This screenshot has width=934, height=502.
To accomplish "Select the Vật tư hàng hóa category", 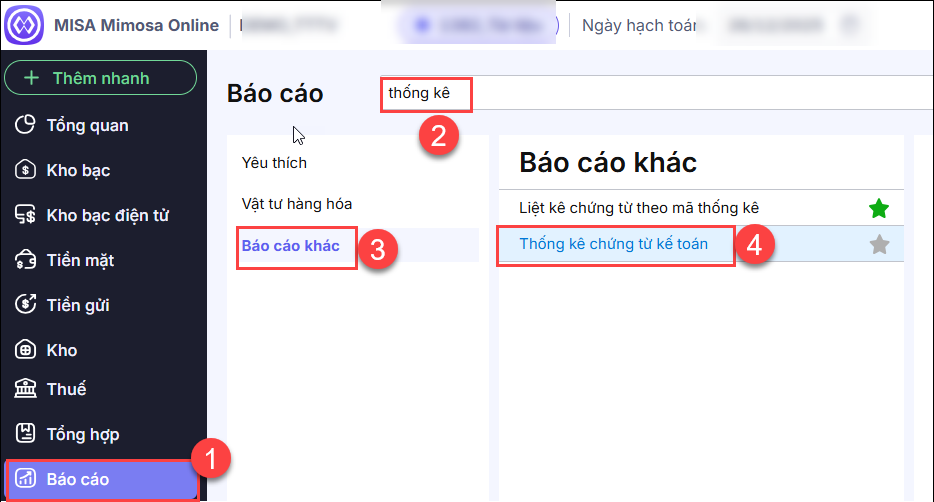I will [x=297, y=204].
